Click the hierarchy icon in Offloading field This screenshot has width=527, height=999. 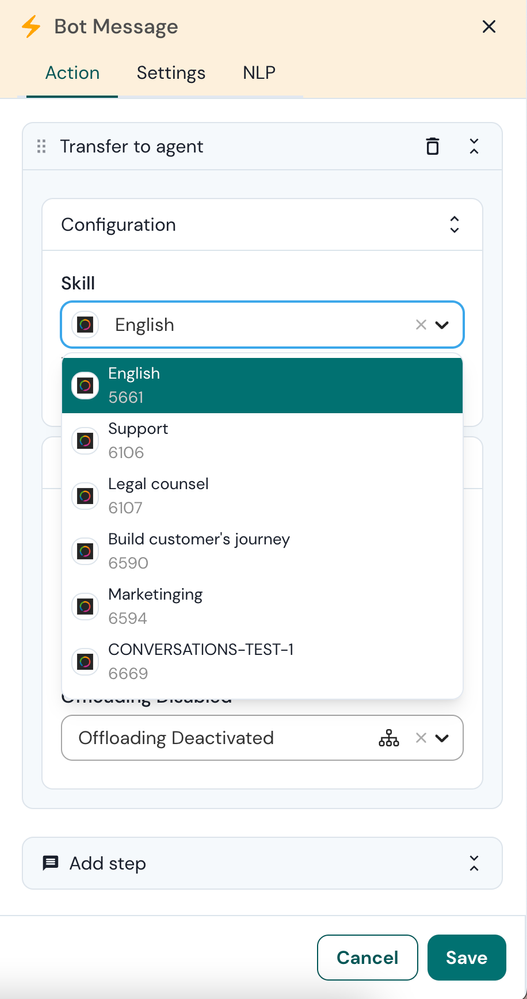(389, 738)
